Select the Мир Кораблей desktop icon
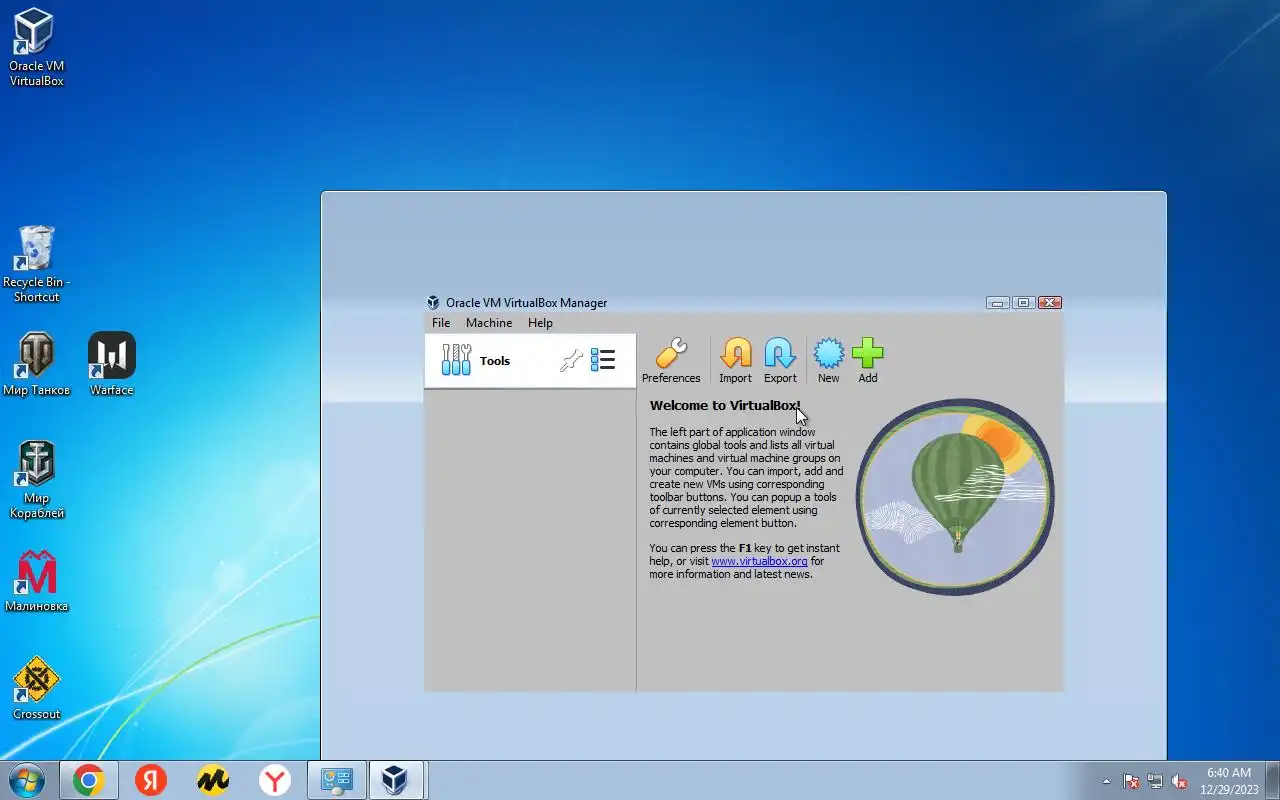The image size is (1280, 800). click(x=36, y=480)
